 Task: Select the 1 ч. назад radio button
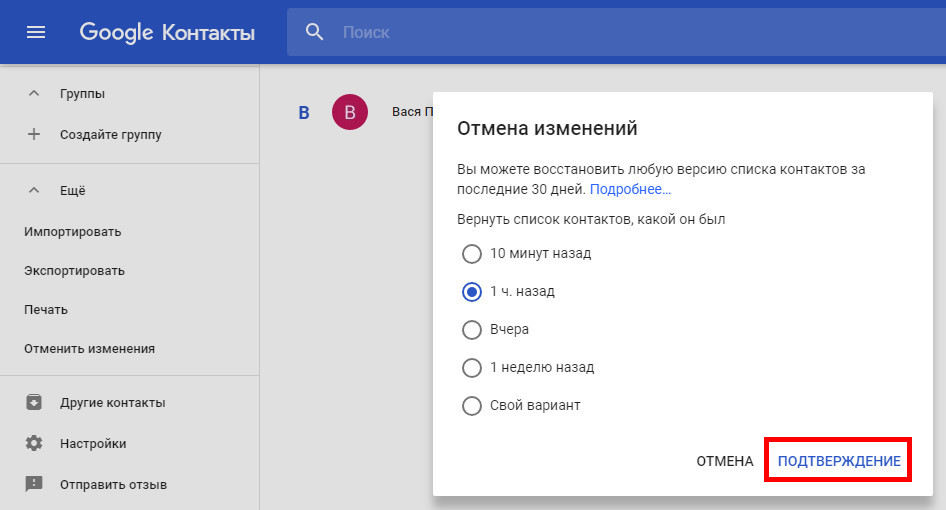(472, 292)
